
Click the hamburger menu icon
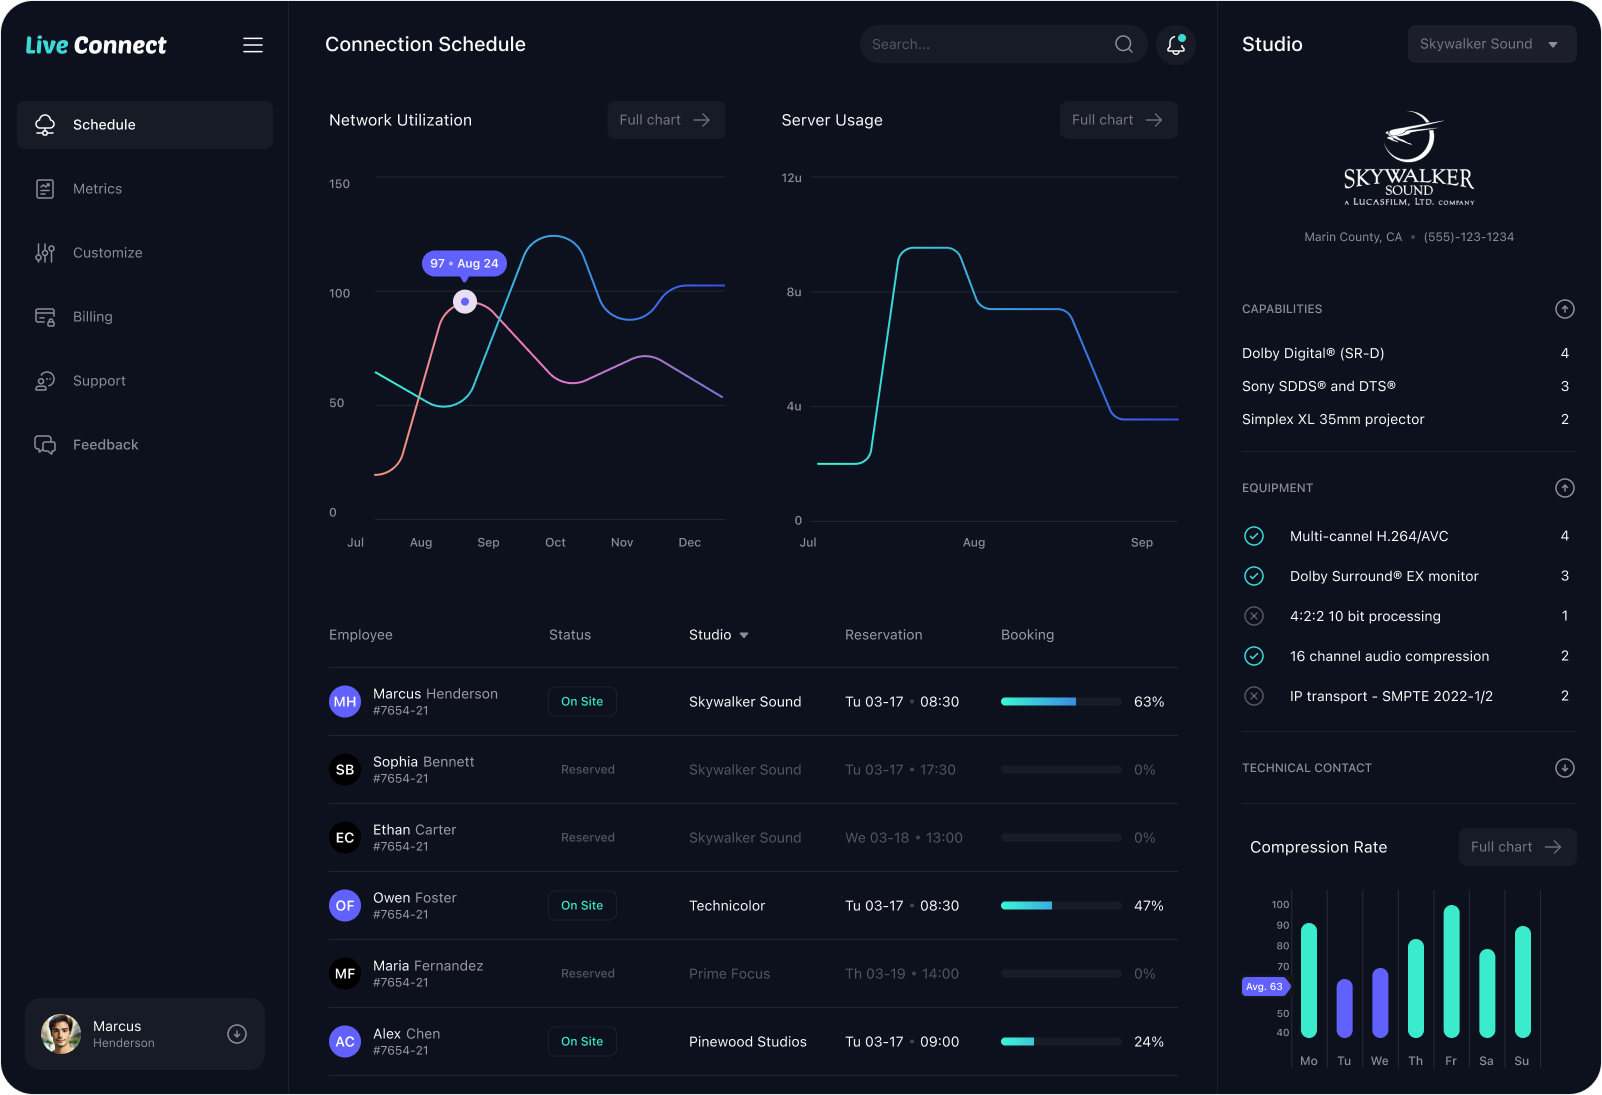point(253,45)
